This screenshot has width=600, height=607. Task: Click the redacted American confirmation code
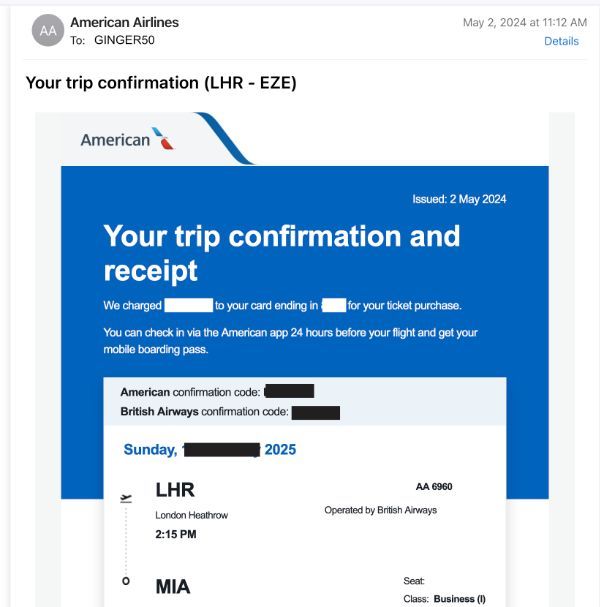289,391
